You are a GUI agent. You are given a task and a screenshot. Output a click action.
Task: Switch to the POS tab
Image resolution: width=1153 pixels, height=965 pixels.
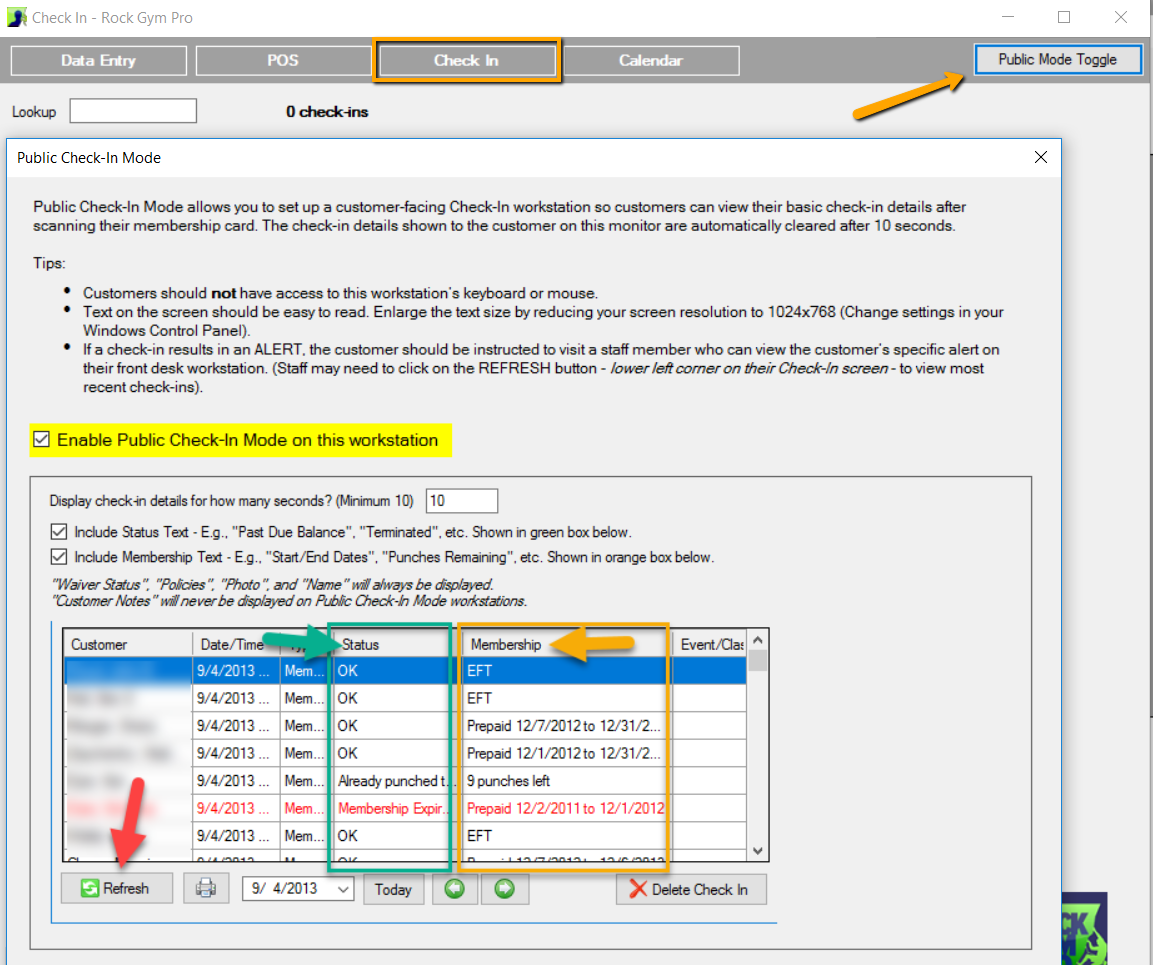pos(283,60)
